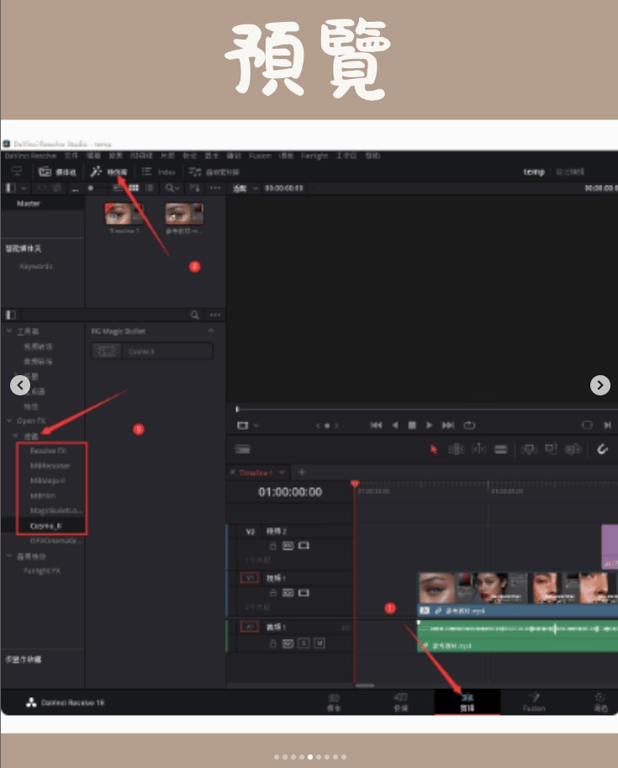The width and height of the screenshot is (618, 768).
Task: Lock the A1 audio track
Action: pos(273,643)
